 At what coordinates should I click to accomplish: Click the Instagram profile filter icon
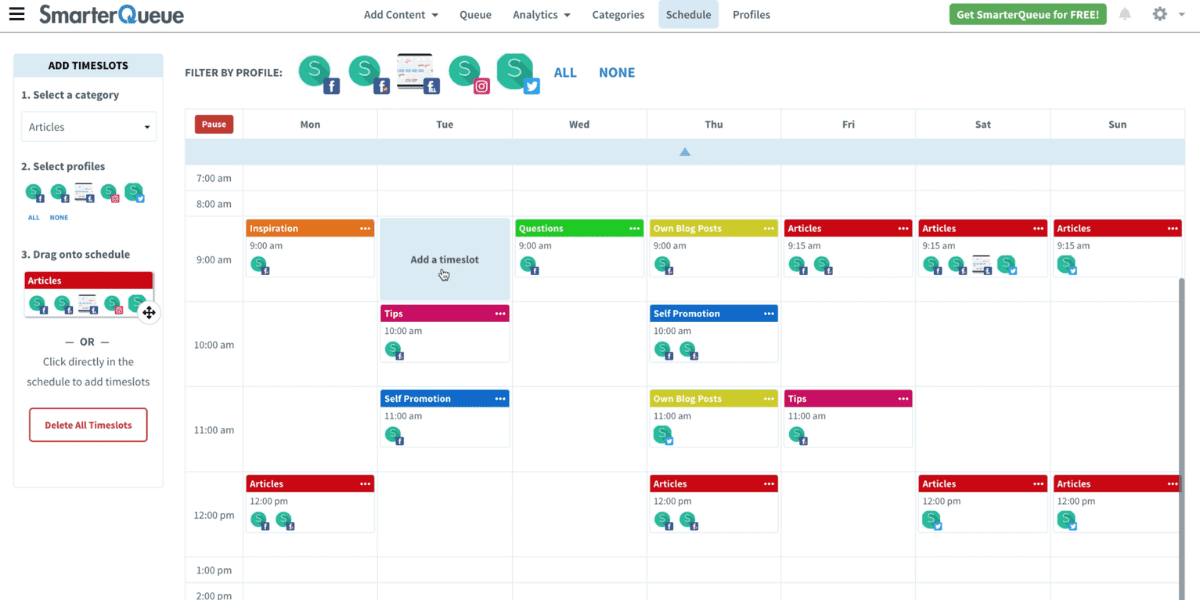(x=470, y=74)
